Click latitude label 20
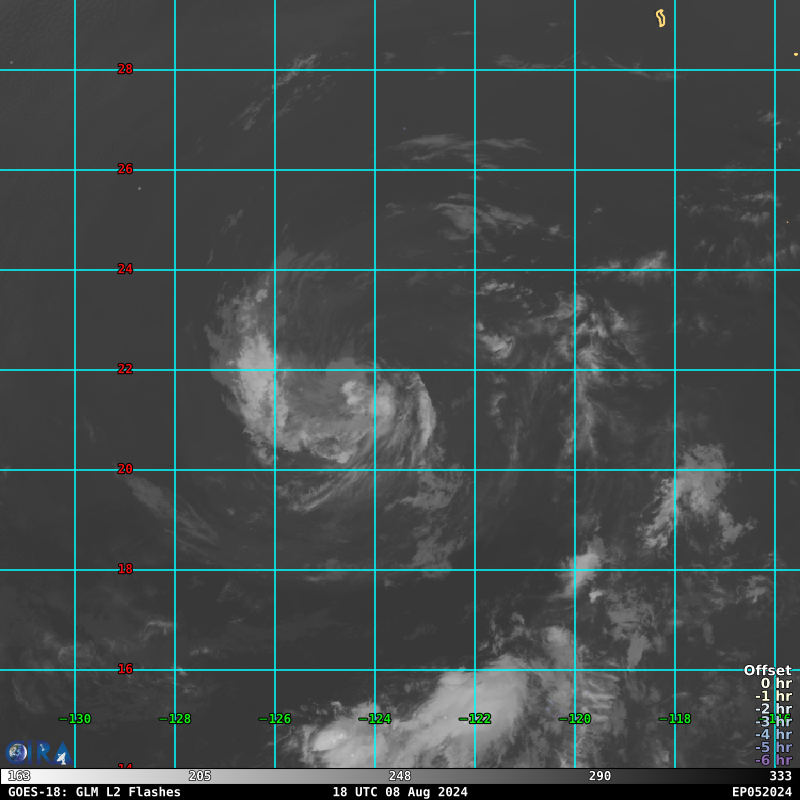 tap(125, 469)
